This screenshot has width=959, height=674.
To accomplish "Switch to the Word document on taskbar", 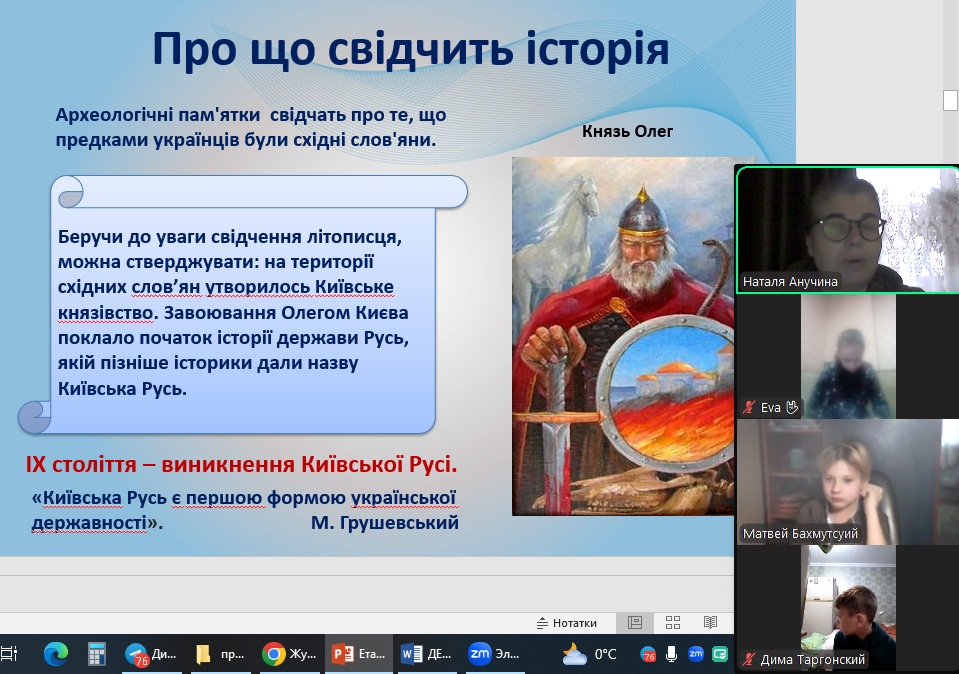I will pos(427,654).
